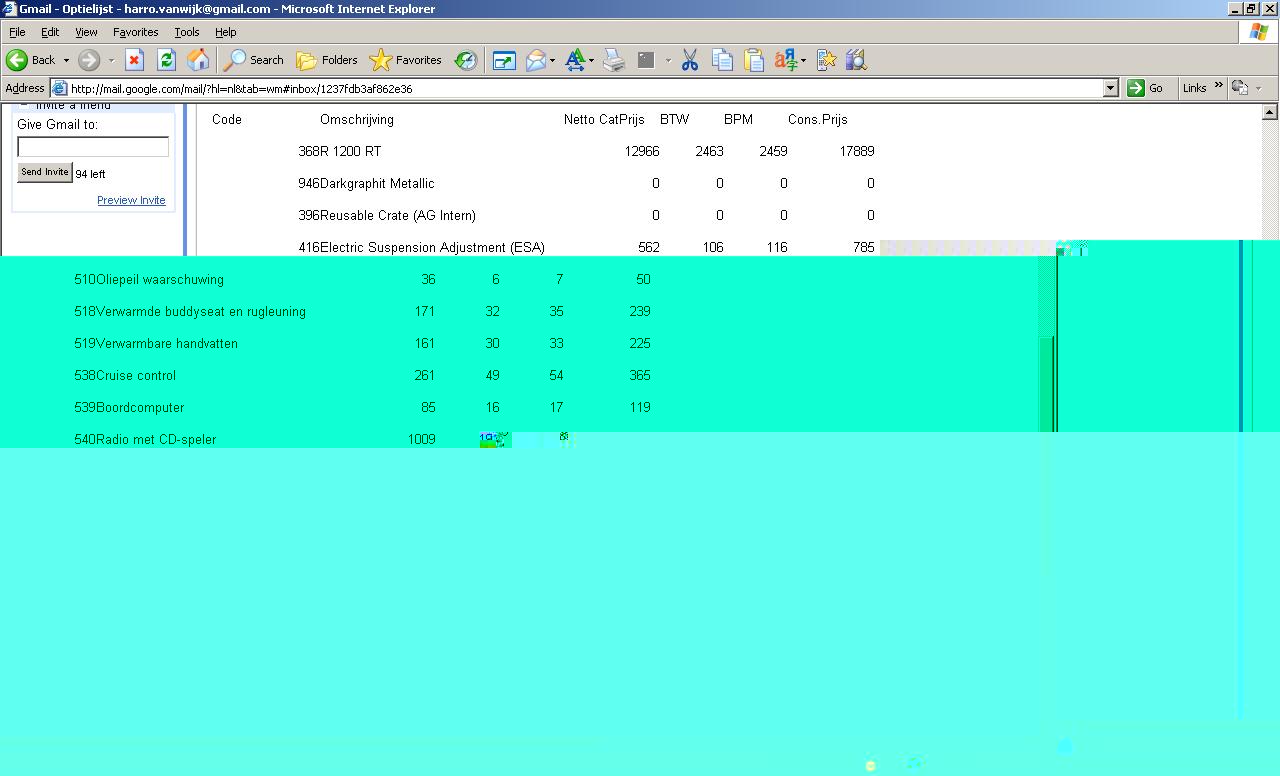Go to the Home page icon
The image size is (1280, 776).
(198, 60)
